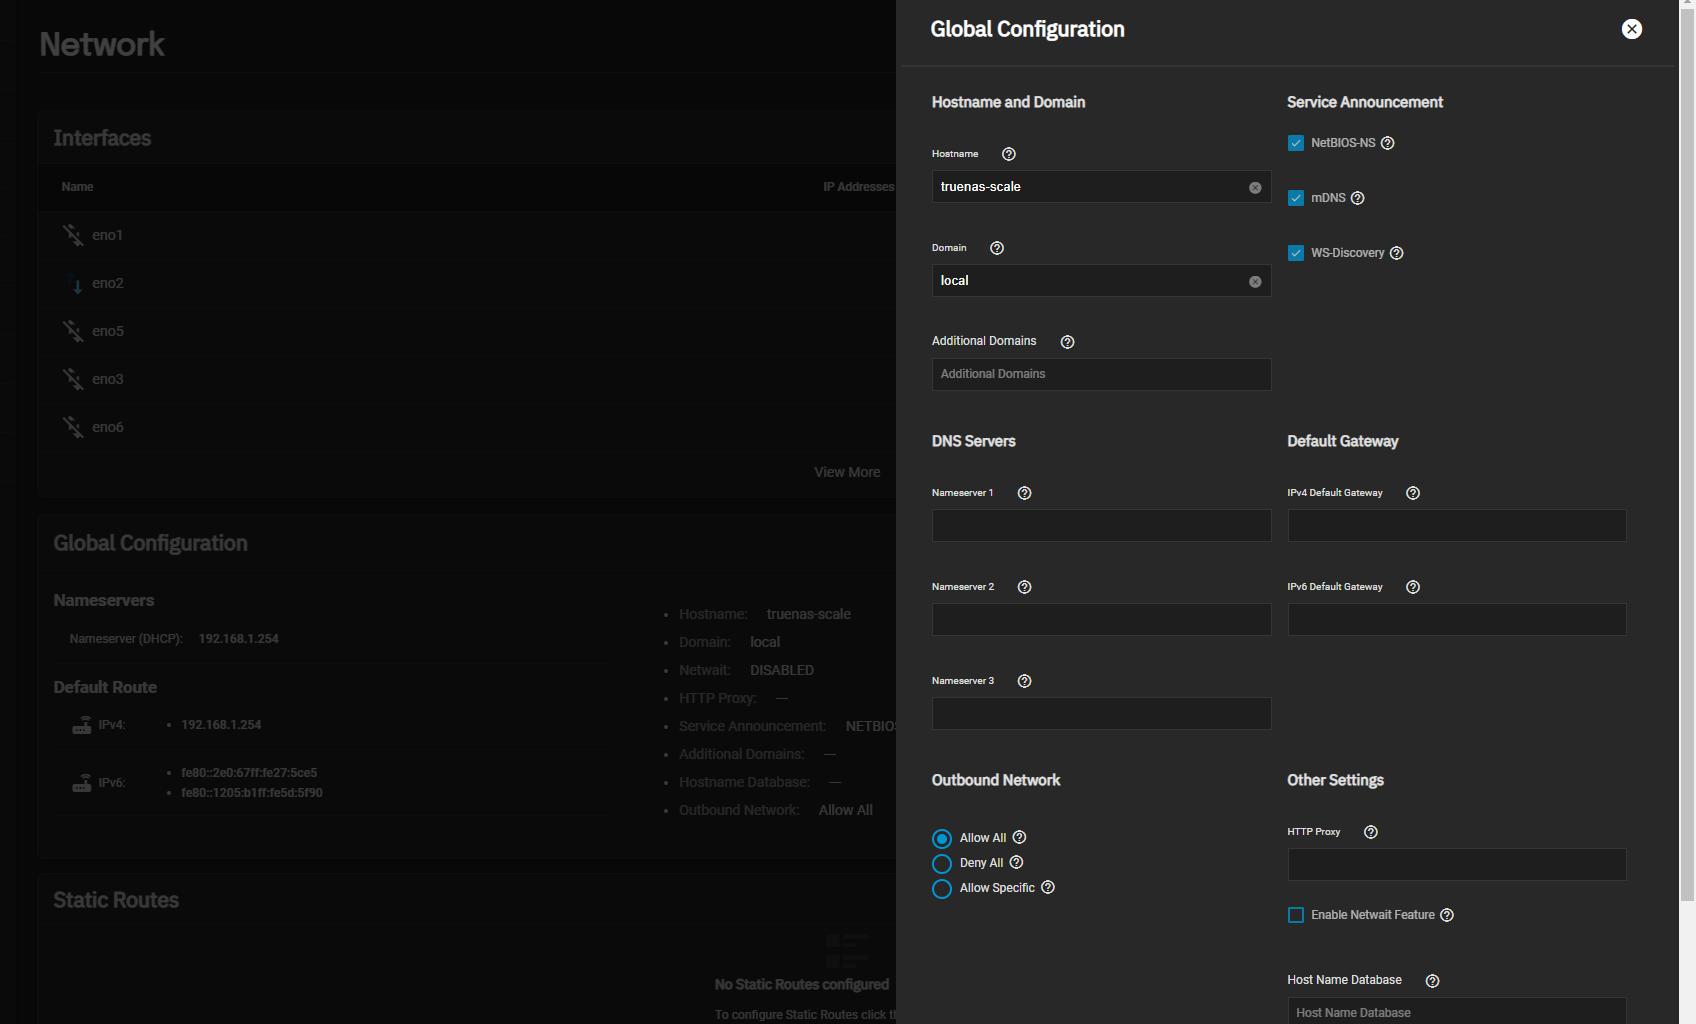Clear the Domain field with its X icon
The image size is (1696, 1024).
click(x=1255, y=282)
